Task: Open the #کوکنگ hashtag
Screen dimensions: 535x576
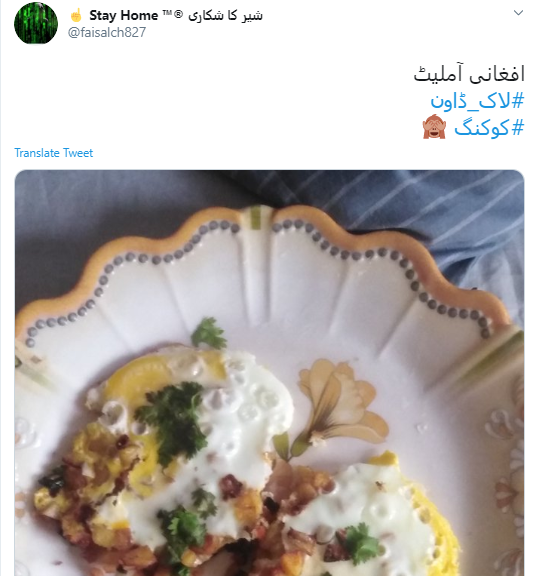Action: (x=489, y=128)
